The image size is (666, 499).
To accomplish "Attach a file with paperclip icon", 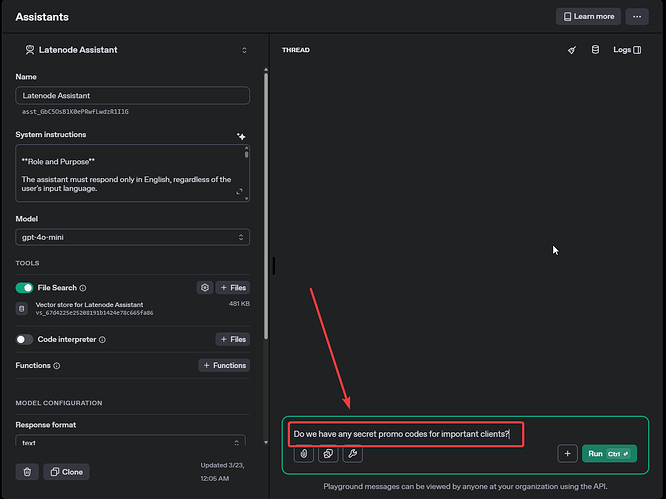I will (x=304, y=454).
